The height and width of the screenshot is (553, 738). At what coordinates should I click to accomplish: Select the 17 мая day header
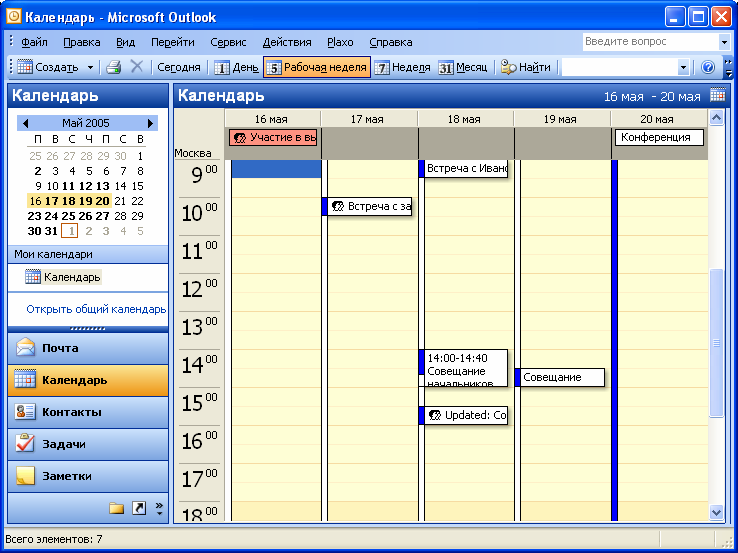[367, 119]
